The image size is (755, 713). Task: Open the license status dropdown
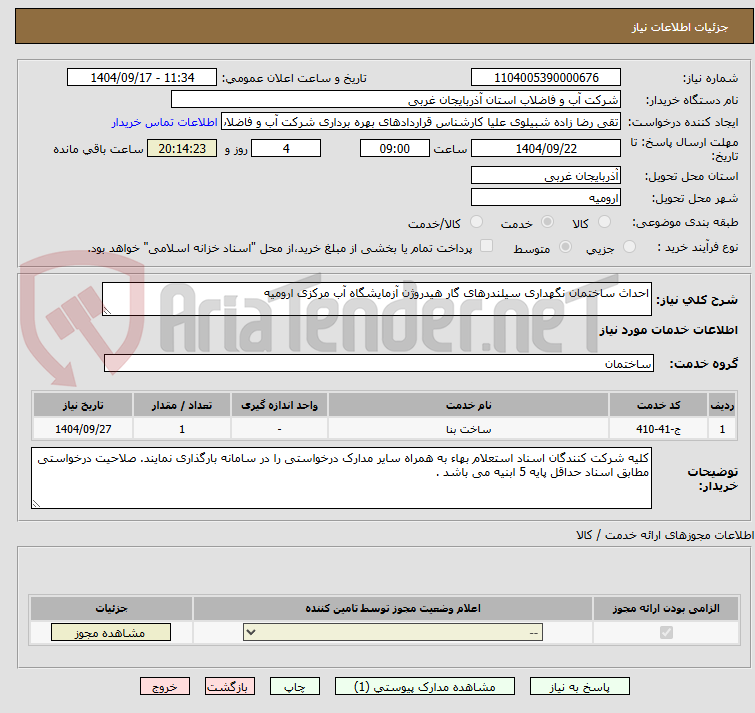(x=393, y=632)
